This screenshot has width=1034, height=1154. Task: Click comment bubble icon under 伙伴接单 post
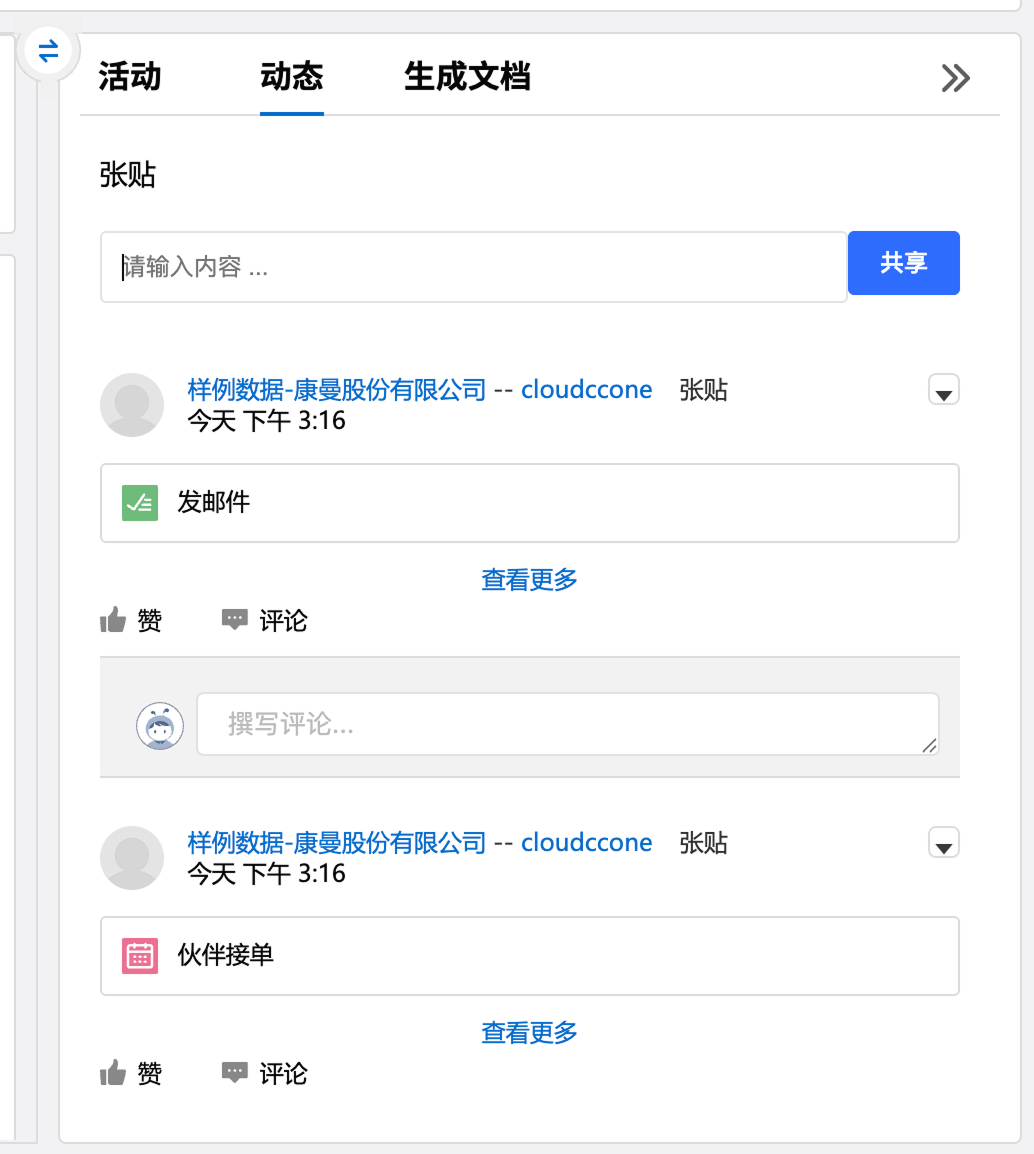[x=234, y=1074]
